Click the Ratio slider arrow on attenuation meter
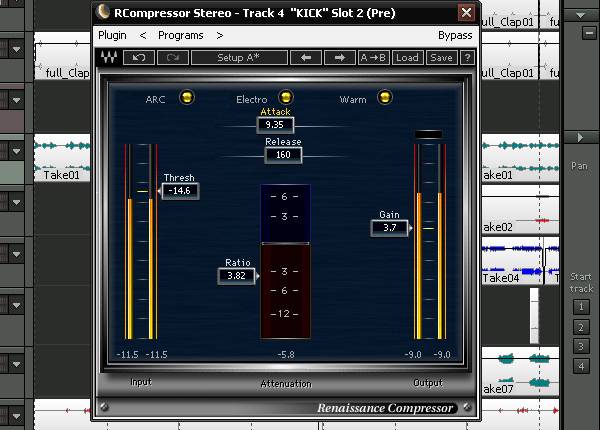 click(x=258, y=276)
